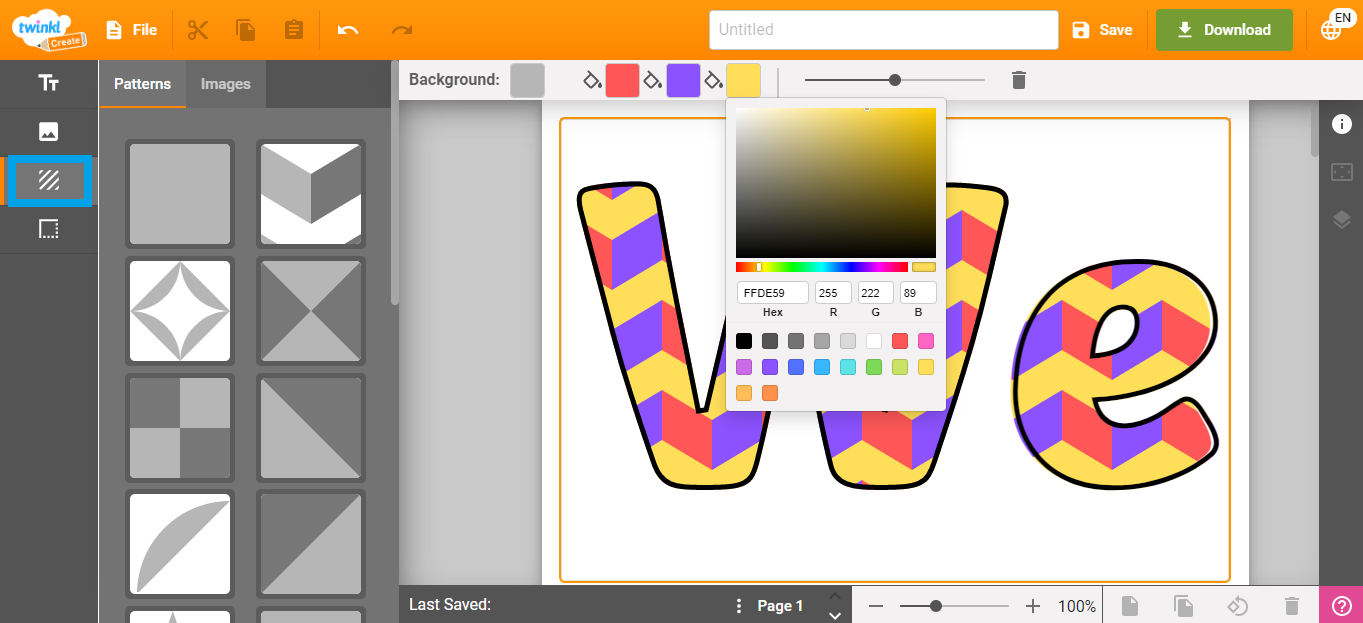Viewport: 1363px width, 623px height.
Task: Click the rainbow hue slider
Action: pyautogui.click(x=822, y=267)
